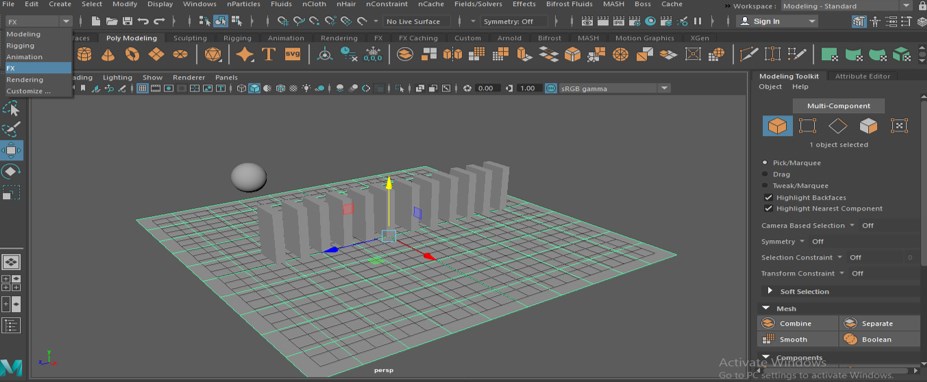The width and height of the screenshot is (927, 382).
Task: Choose vertex selection mode in toolkit
Action: click(808, 125)
